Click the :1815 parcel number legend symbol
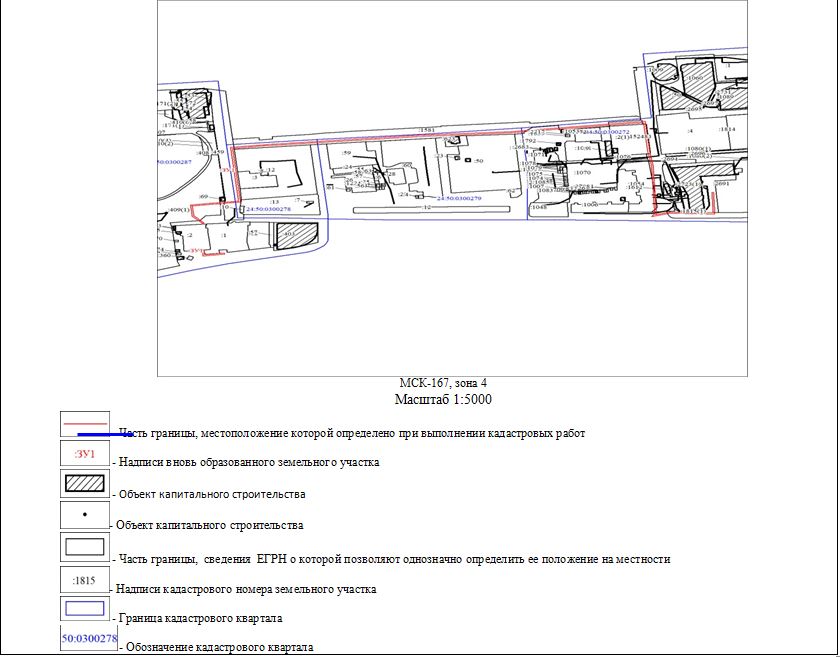This screenshot has width=840, height=657. 85,580
